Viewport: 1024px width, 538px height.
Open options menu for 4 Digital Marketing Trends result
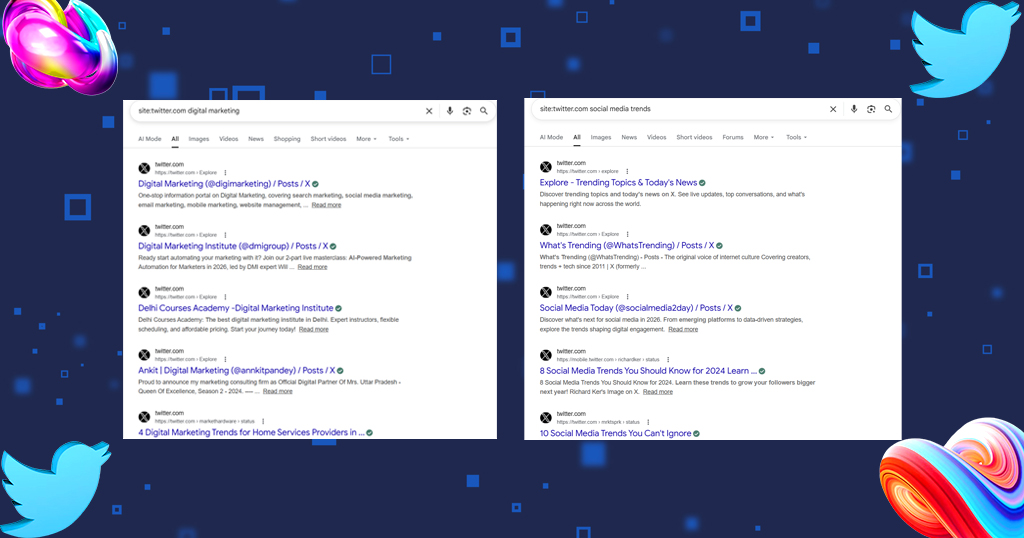(263, 421)
